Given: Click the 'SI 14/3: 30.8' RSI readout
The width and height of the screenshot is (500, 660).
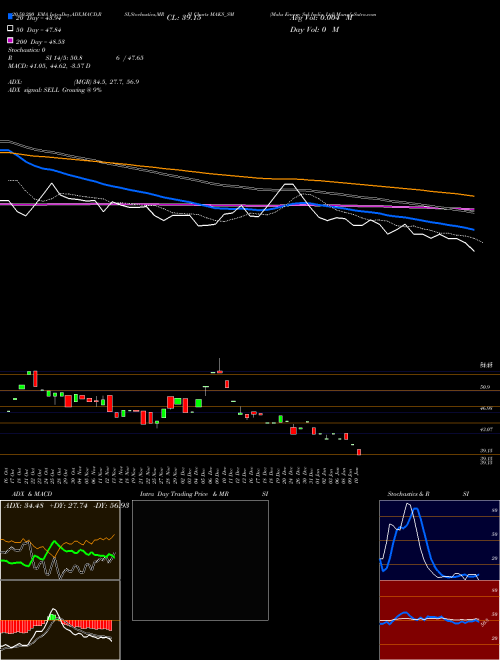Looking at the screenshot, I should pyautogui.click(x=64, y=58).
